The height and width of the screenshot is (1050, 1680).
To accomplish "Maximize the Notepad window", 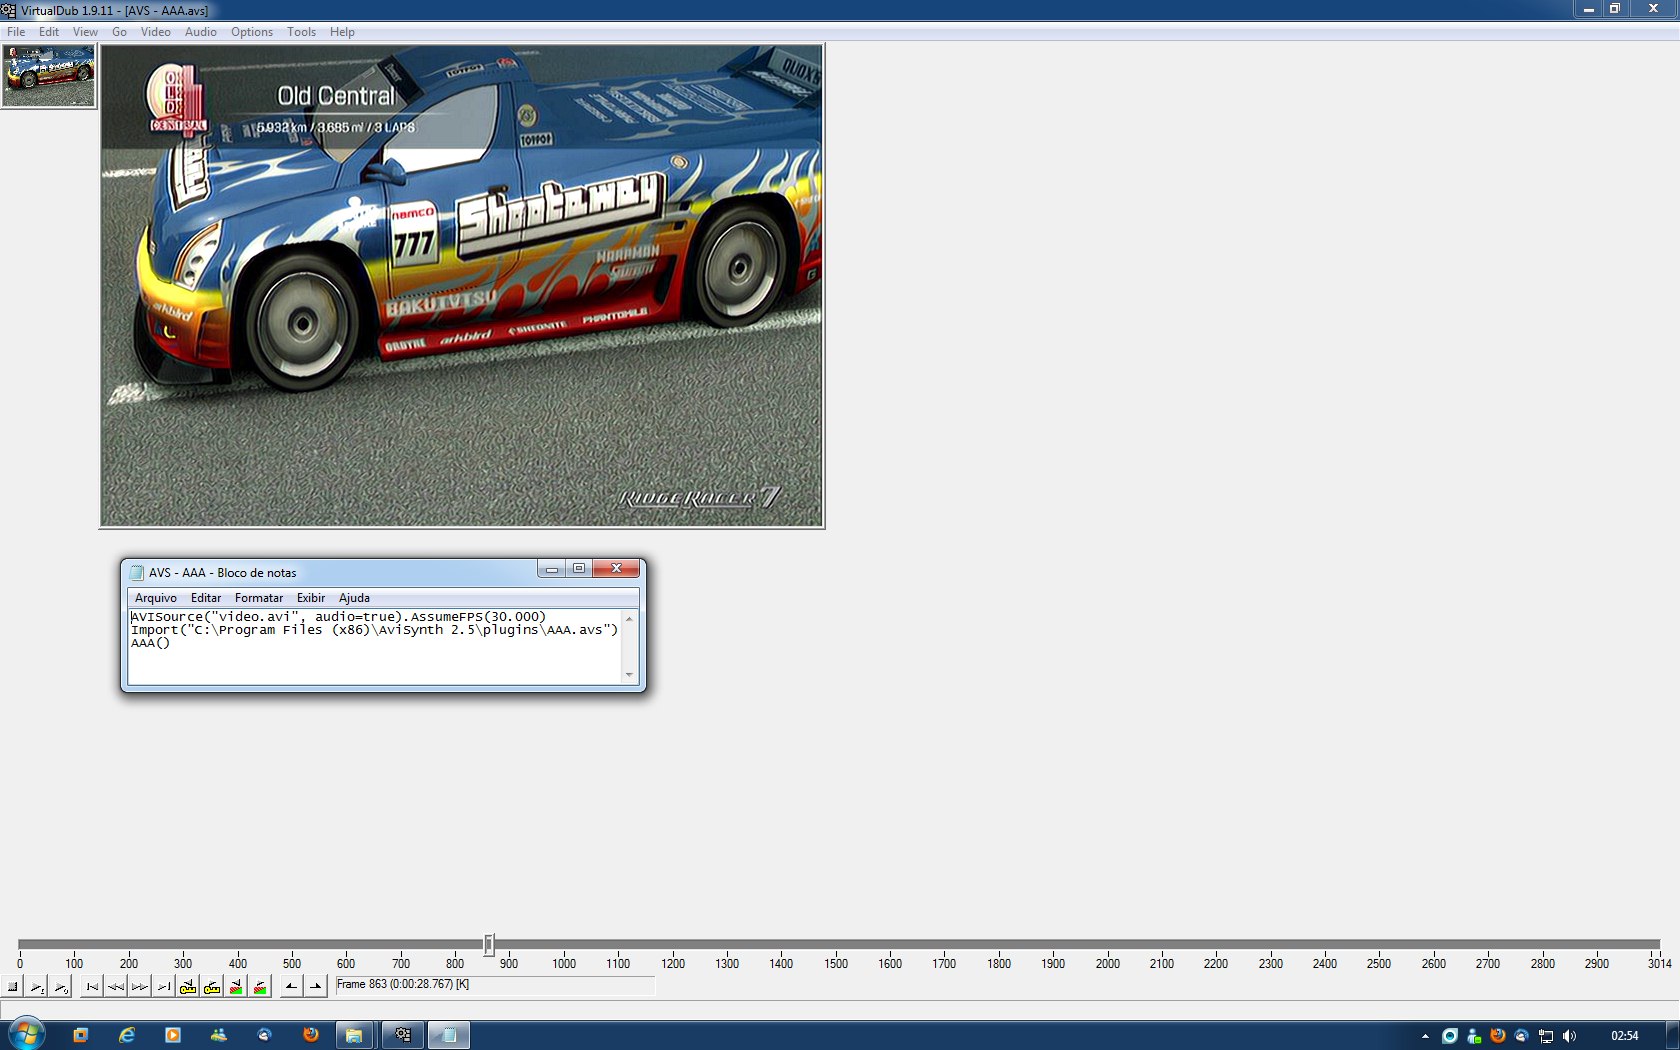I will click(x=578, y=569).
